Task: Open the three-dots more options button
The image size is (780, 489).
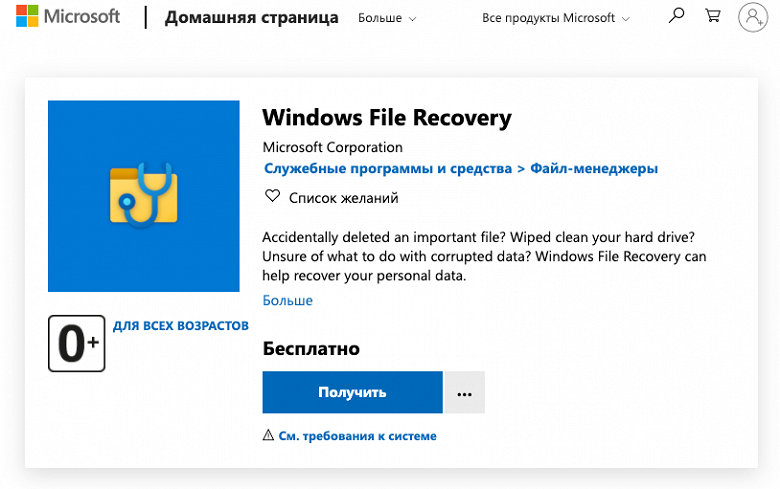Action: (x=464, y=392)
